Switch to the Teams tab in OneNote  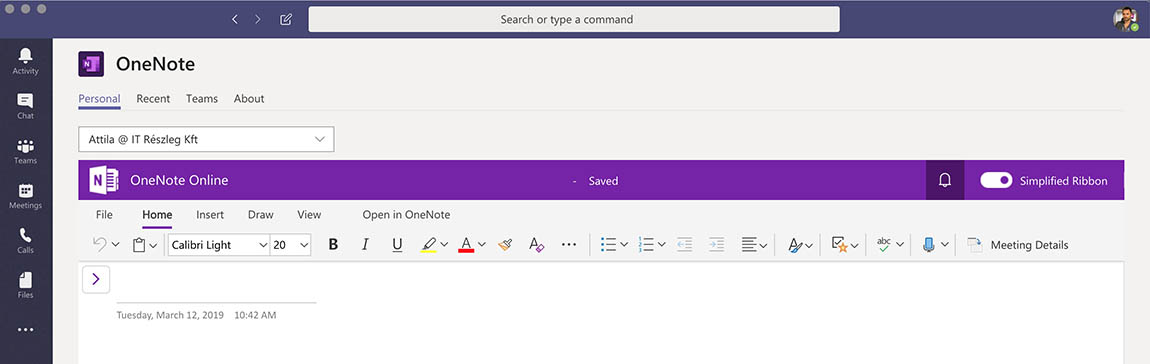pyautogui.click(x=202, y=98)
